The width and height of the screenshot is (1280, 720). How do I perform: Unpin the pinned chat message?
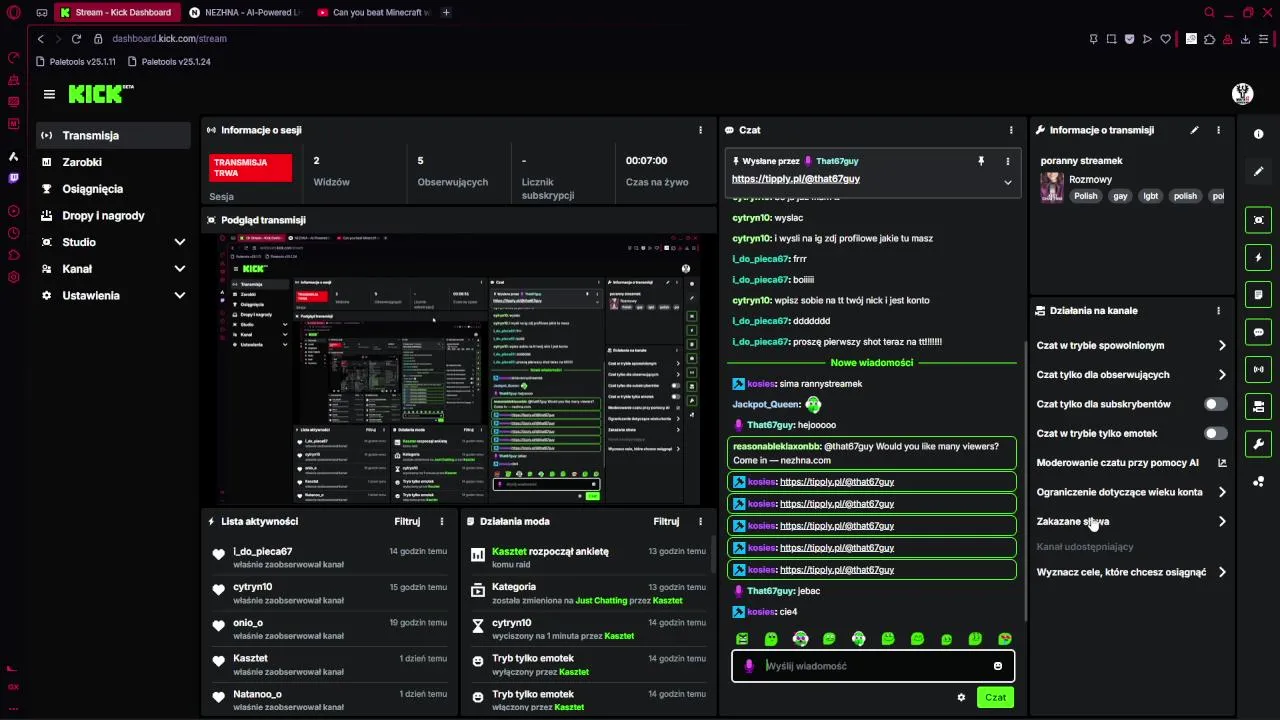pos(981,161)
